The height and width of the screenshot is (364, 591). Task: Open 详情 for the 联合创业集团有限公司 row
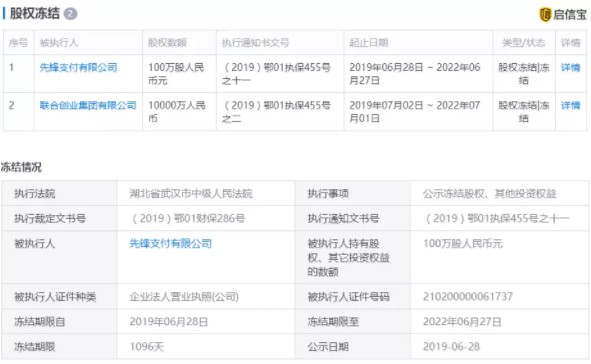570,105
